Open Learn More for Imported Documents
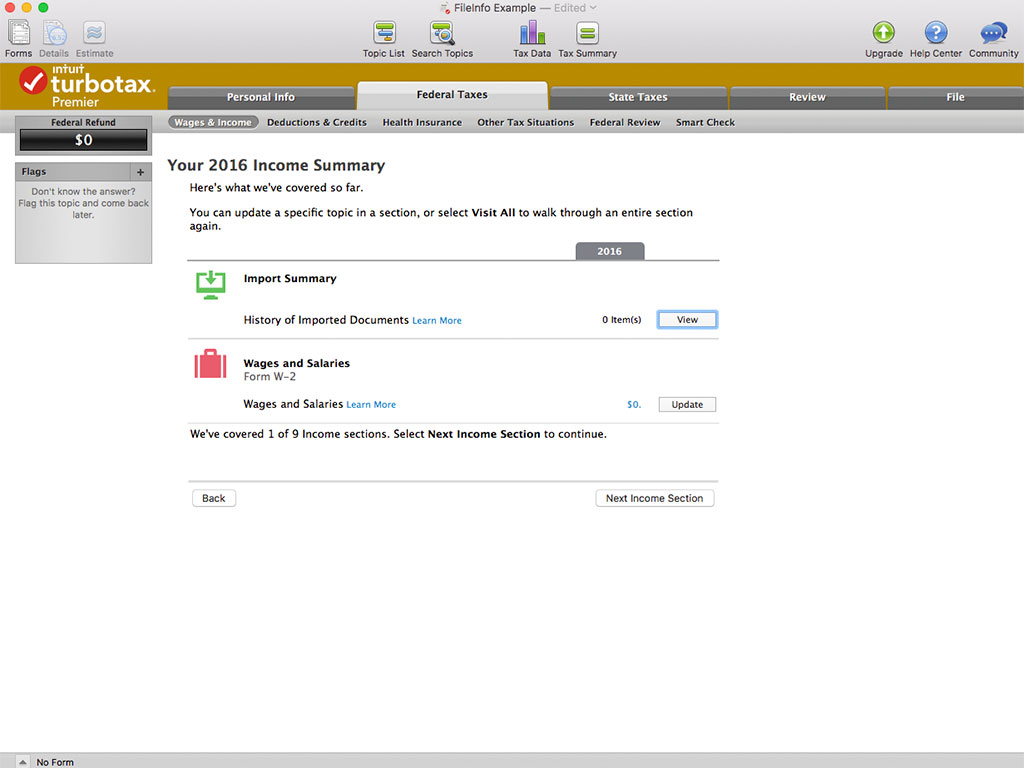This screenshot has width=1024, height=768. (x=437, y=321)
